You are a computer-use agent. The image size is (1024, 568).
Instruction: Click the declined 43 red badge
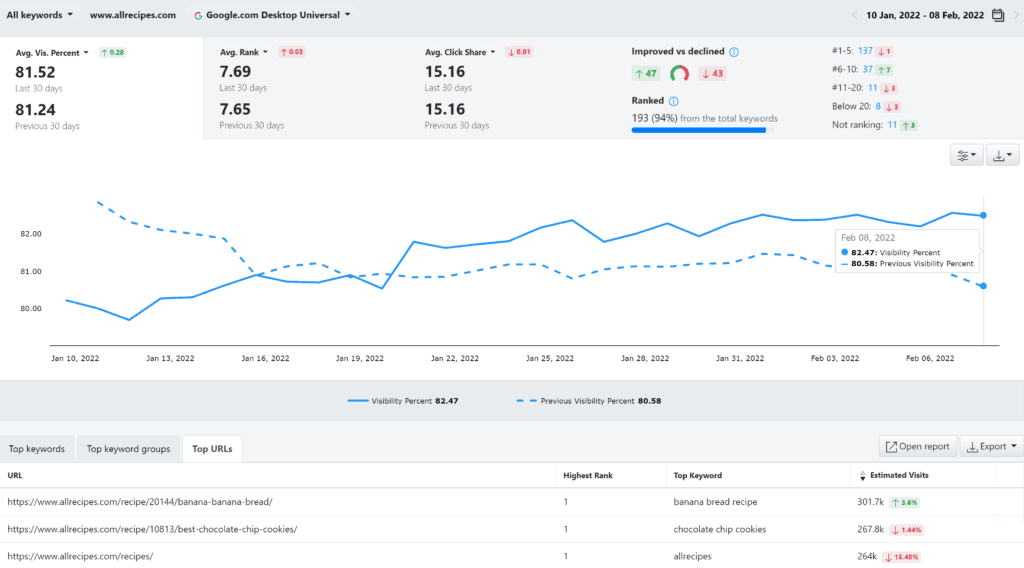point(712,73)
